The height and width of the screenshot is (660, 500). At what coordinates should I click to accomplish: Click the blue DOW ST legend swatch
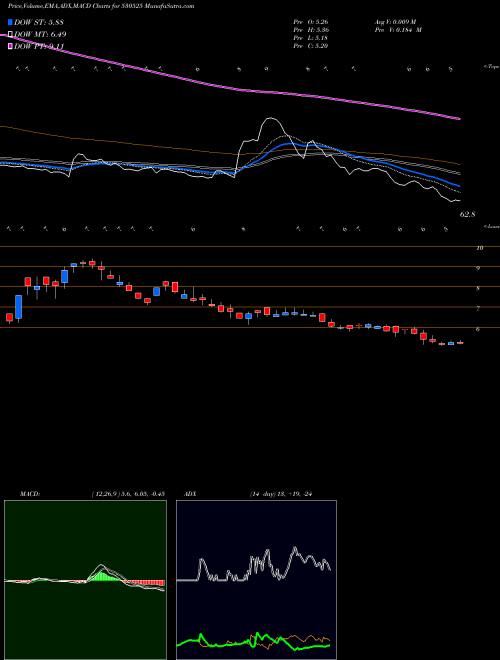[x=10, y=22]
